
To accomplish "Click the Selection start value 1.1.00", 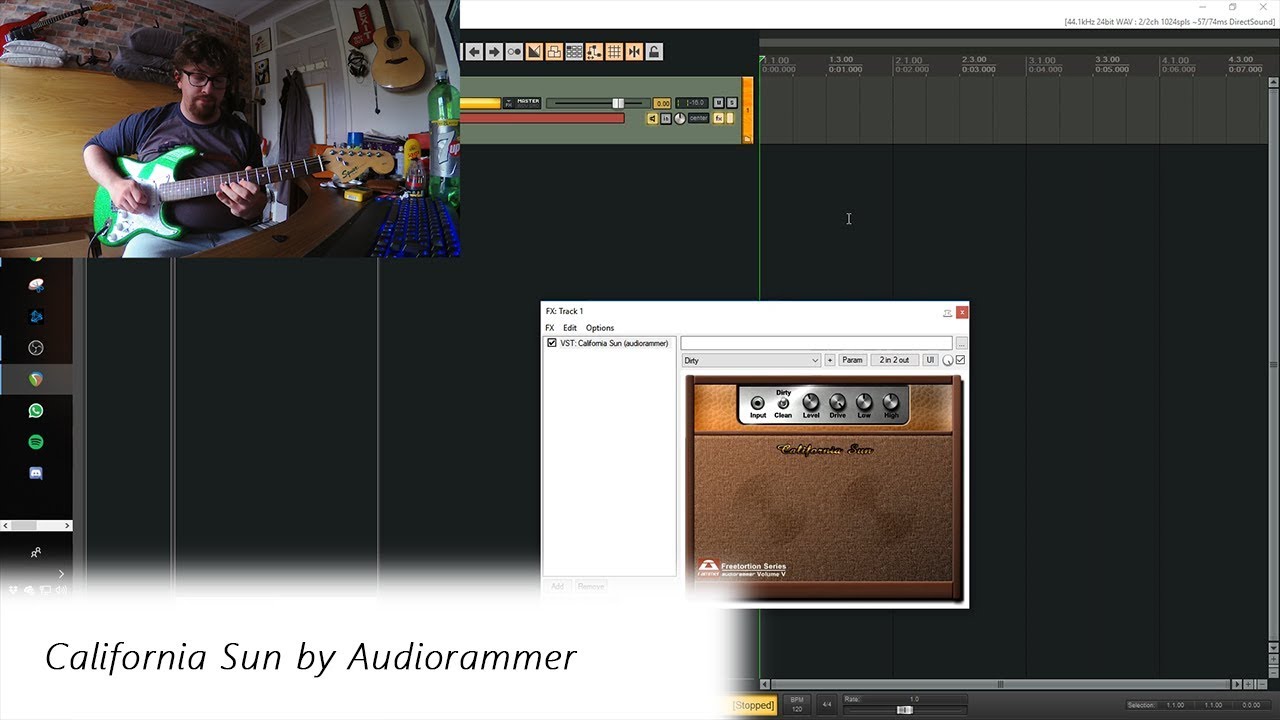I will pos(1175,705).
